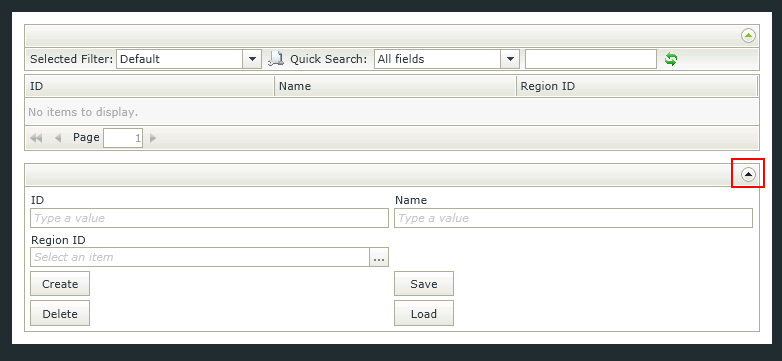
Task: Open Region ID picker ellipsis button
Action: [379, 257]
